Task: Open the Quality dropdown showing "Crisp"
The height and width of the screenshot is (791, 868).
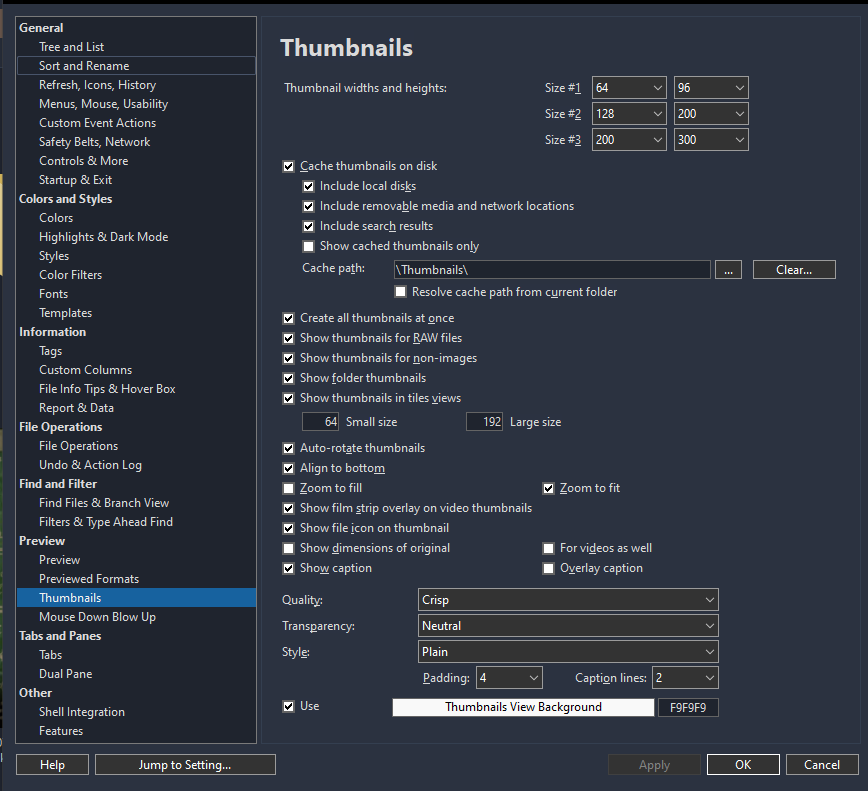Action: 567,600
